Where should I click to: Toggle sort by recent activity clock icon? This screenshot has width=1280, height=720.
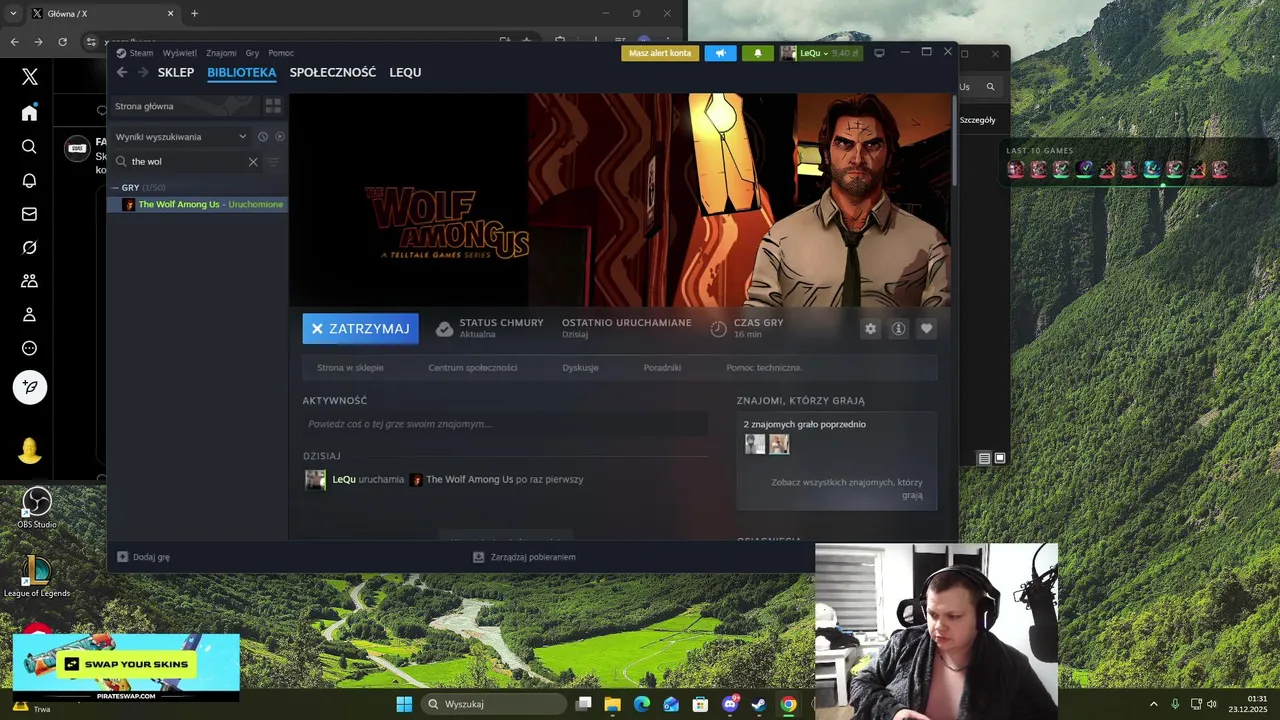click(263, 137)
